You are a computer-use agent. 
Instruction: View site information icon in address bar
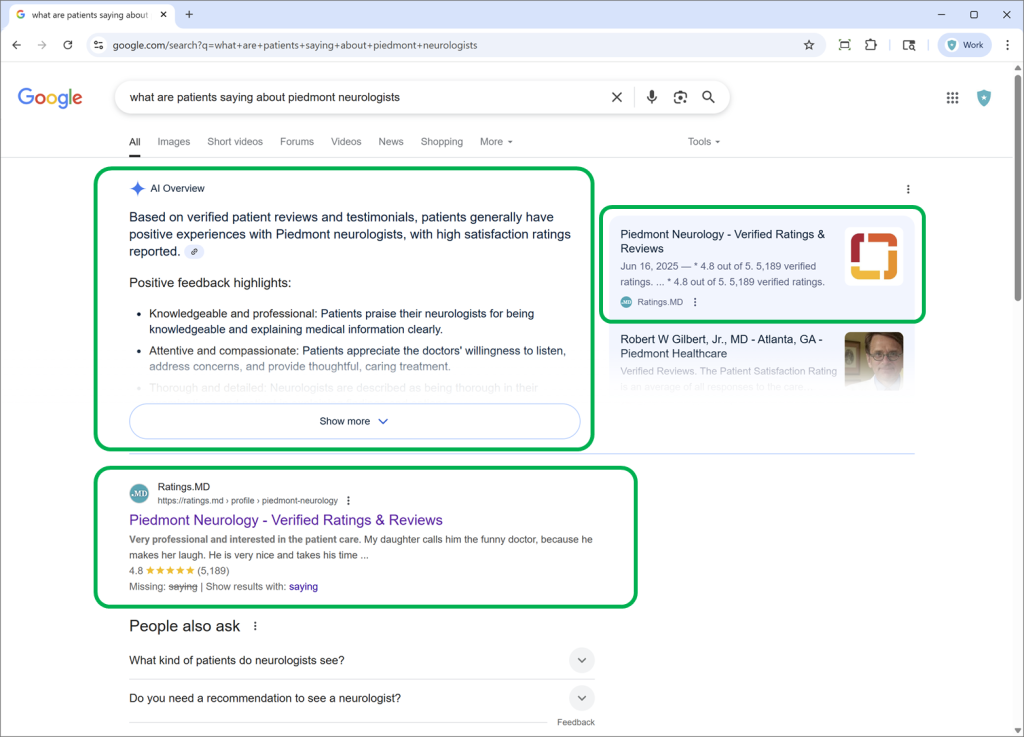99,45
